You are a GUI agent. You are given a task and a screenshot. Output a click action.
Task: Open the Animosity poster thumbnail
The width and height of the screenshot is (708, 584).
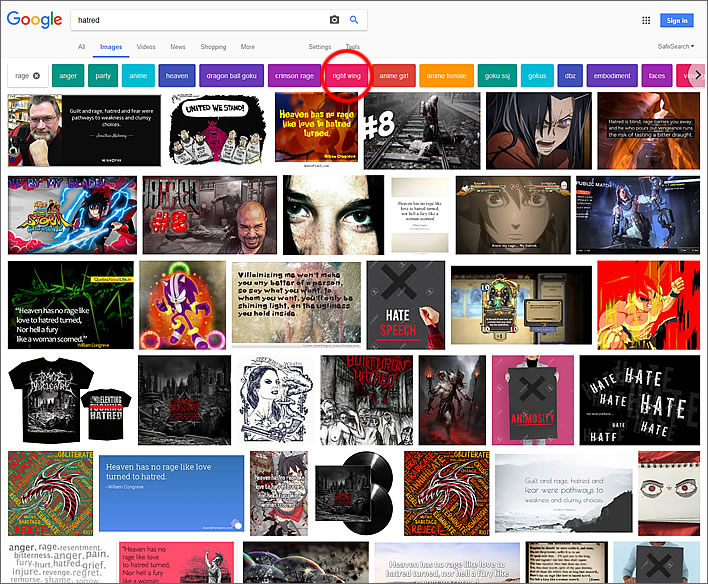point(533,400)
